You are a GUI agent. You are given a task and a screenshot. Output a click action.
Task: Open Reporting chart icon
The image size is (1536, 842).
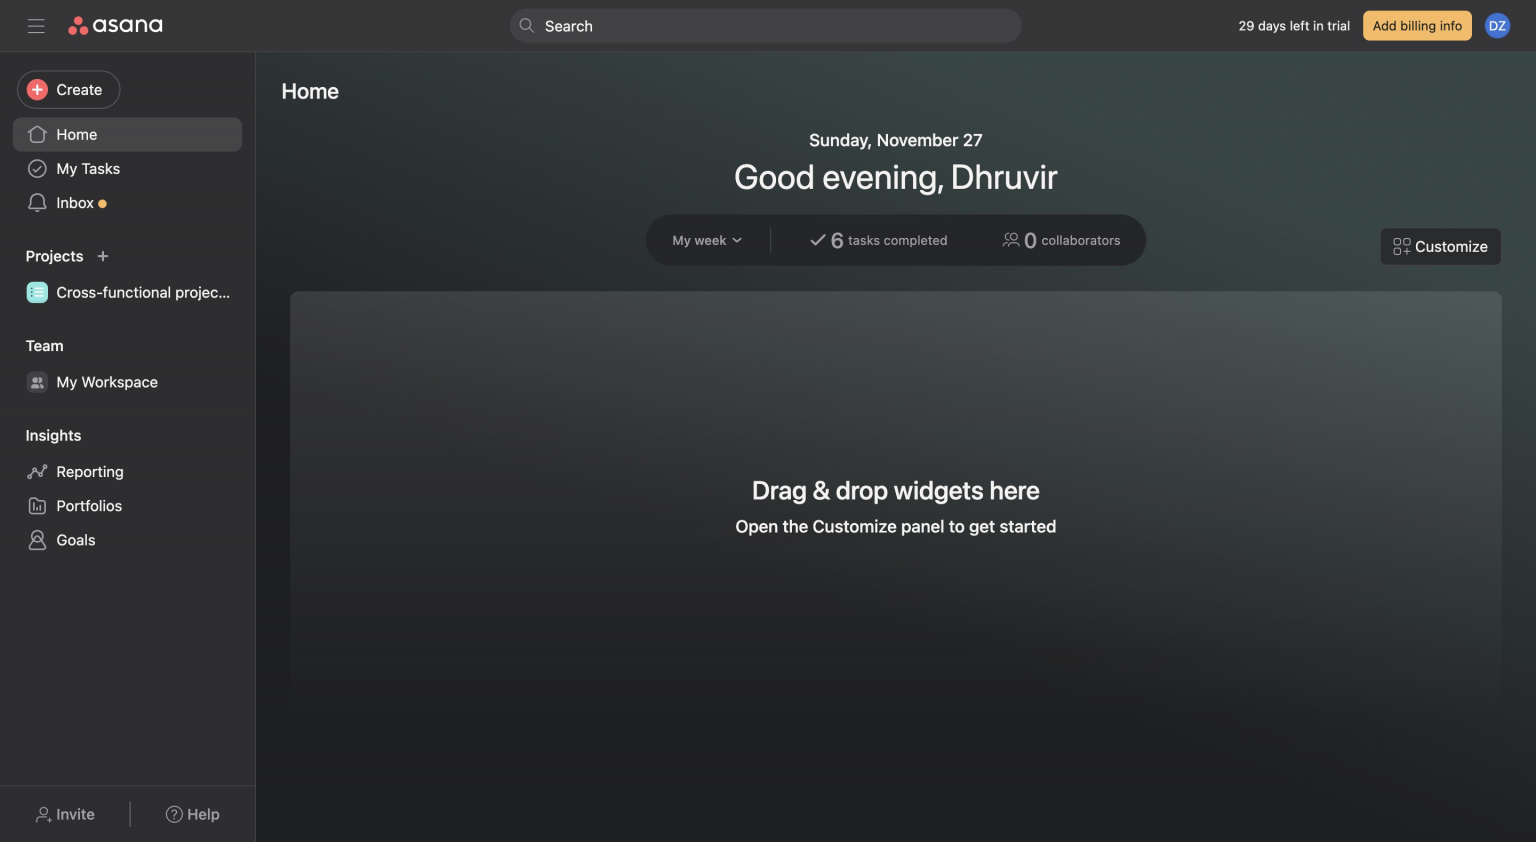pyautogui.click(x=37, y=472)
